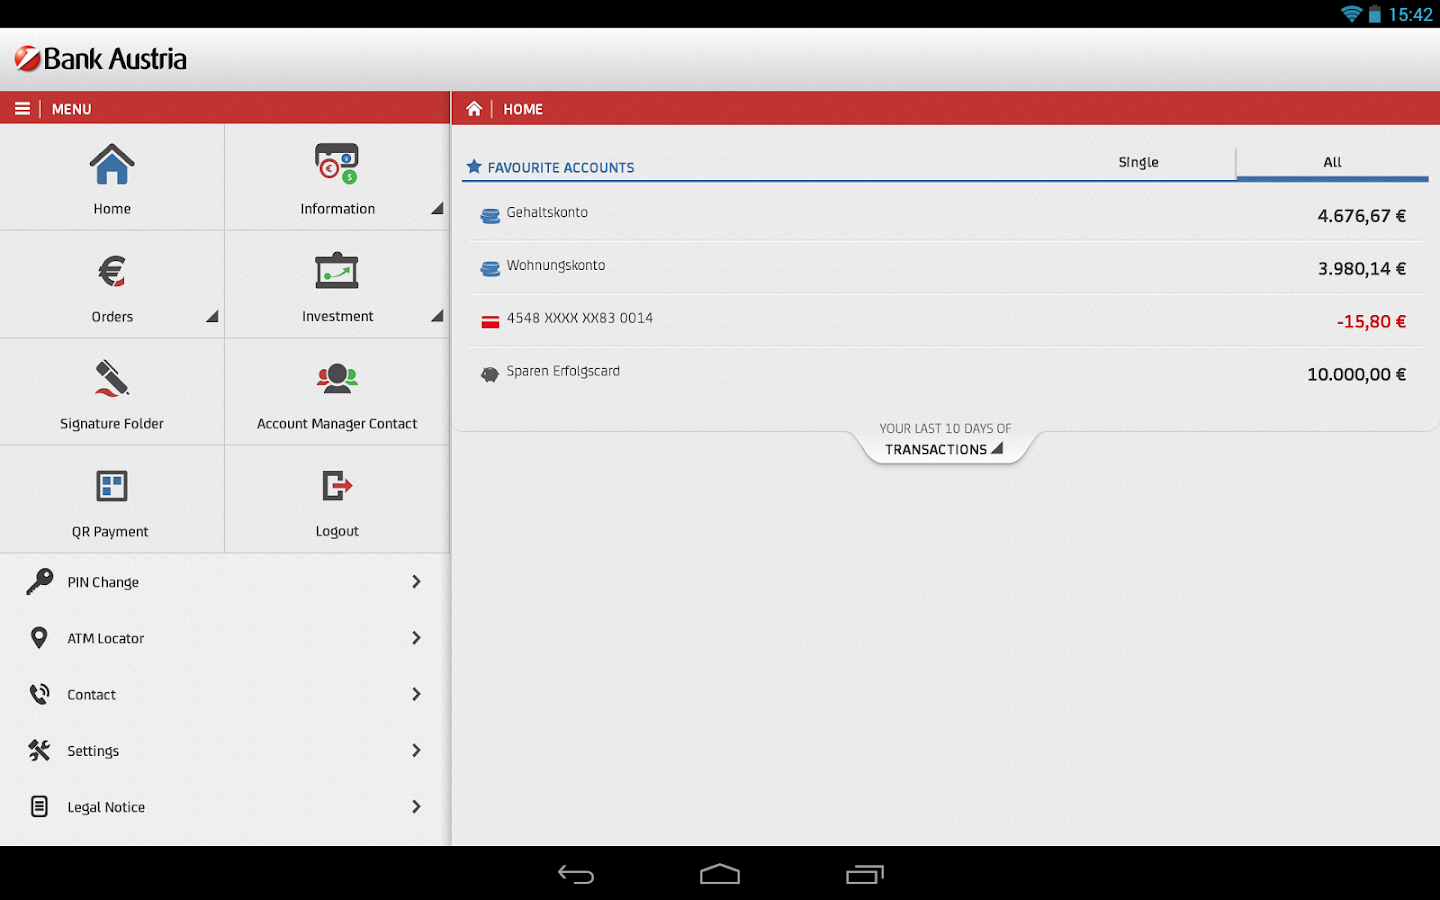Image resolution: width=1440 pixels, height=900 pixels.
Task: Tap the Android back navigation button
Action: [576, 875]
